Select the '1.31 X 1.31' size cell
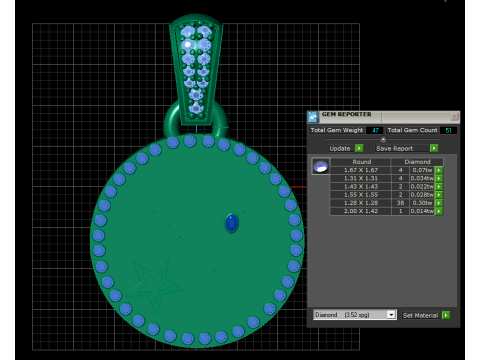The image size is (480, 360). coord(361,178)
